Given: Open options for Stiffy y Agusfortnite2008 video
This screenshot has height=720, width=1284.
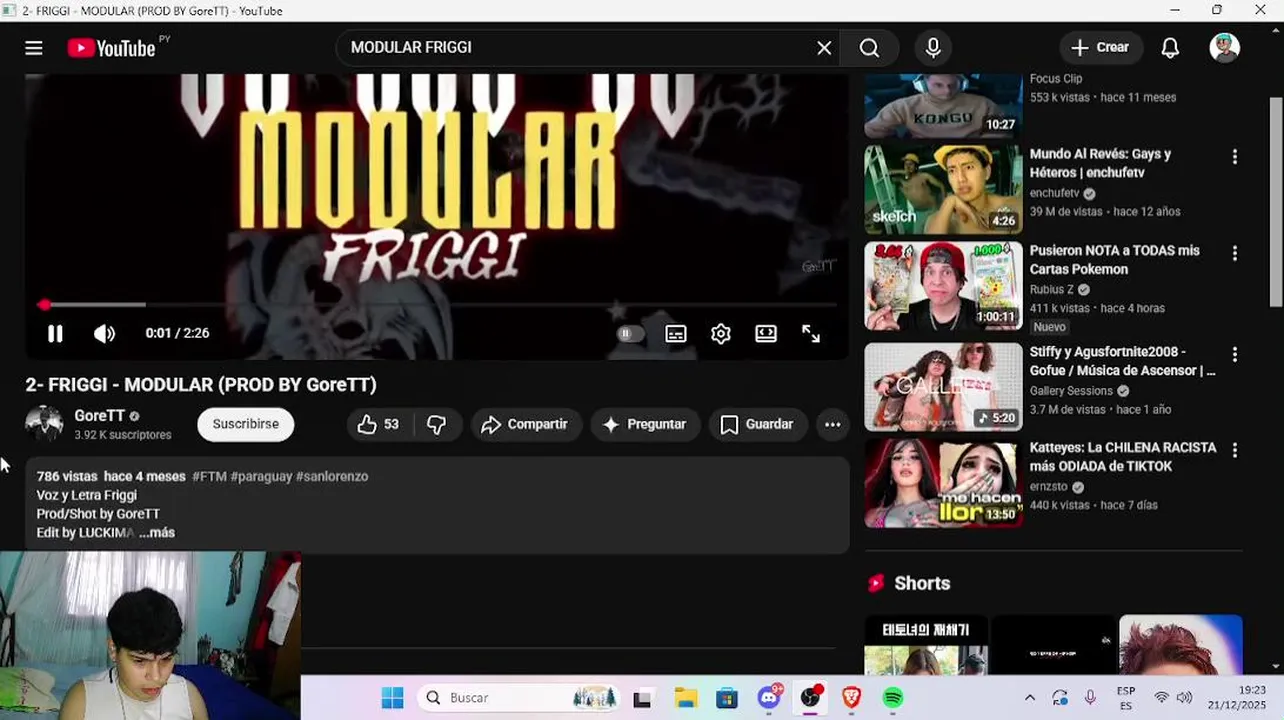Looking at the screenshot, I should coord(1234,355).
